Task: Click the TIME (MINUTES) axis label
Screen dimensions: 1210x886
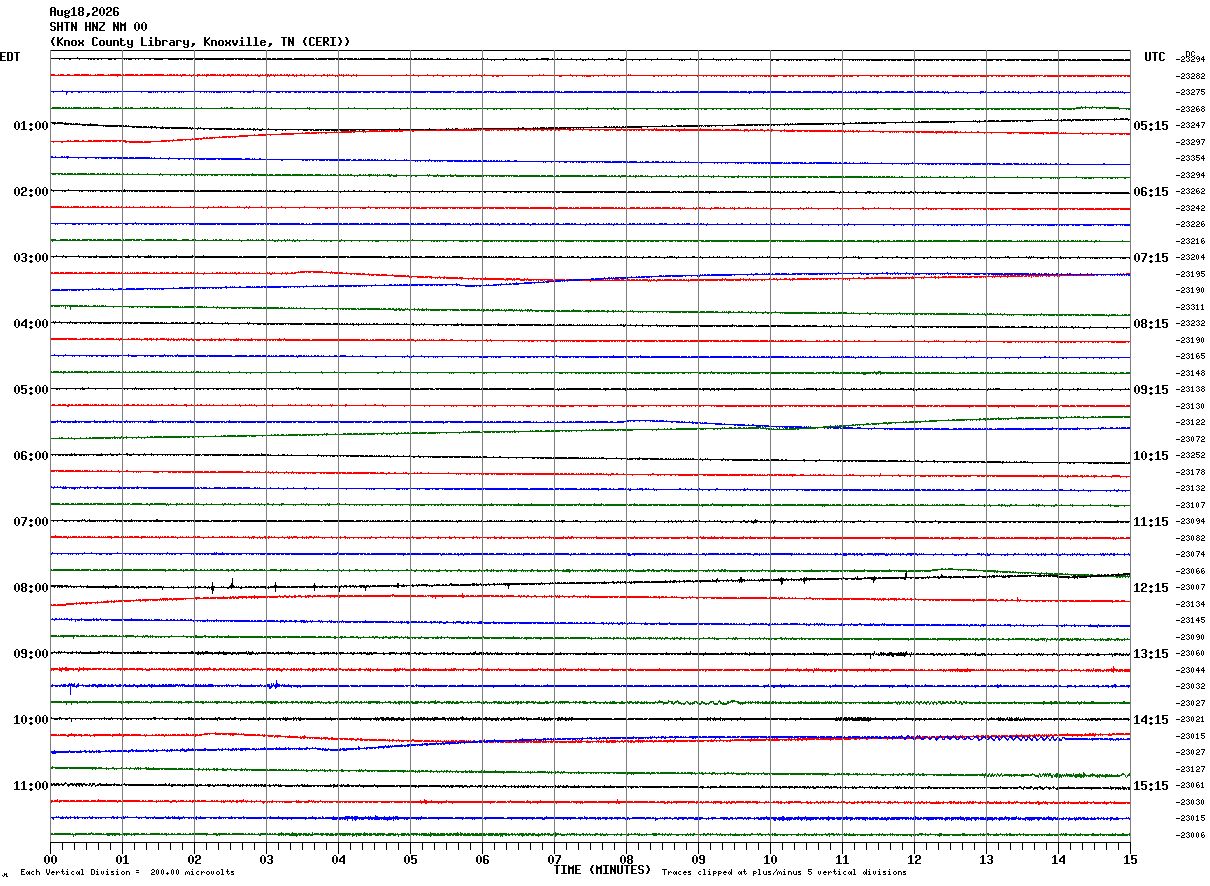Action: (x=602, y=870)
